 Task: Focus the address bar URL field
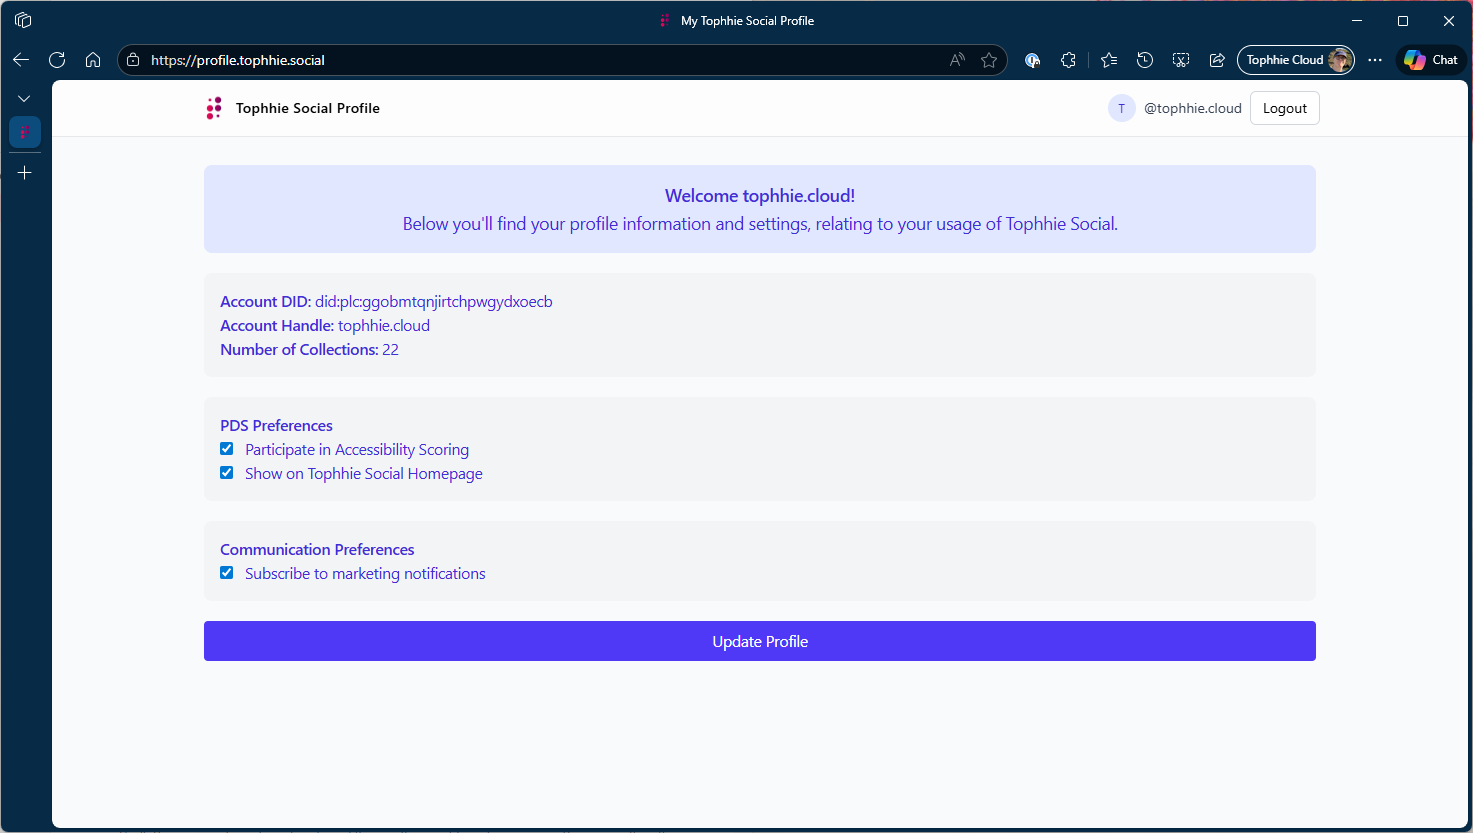(540, 60)
